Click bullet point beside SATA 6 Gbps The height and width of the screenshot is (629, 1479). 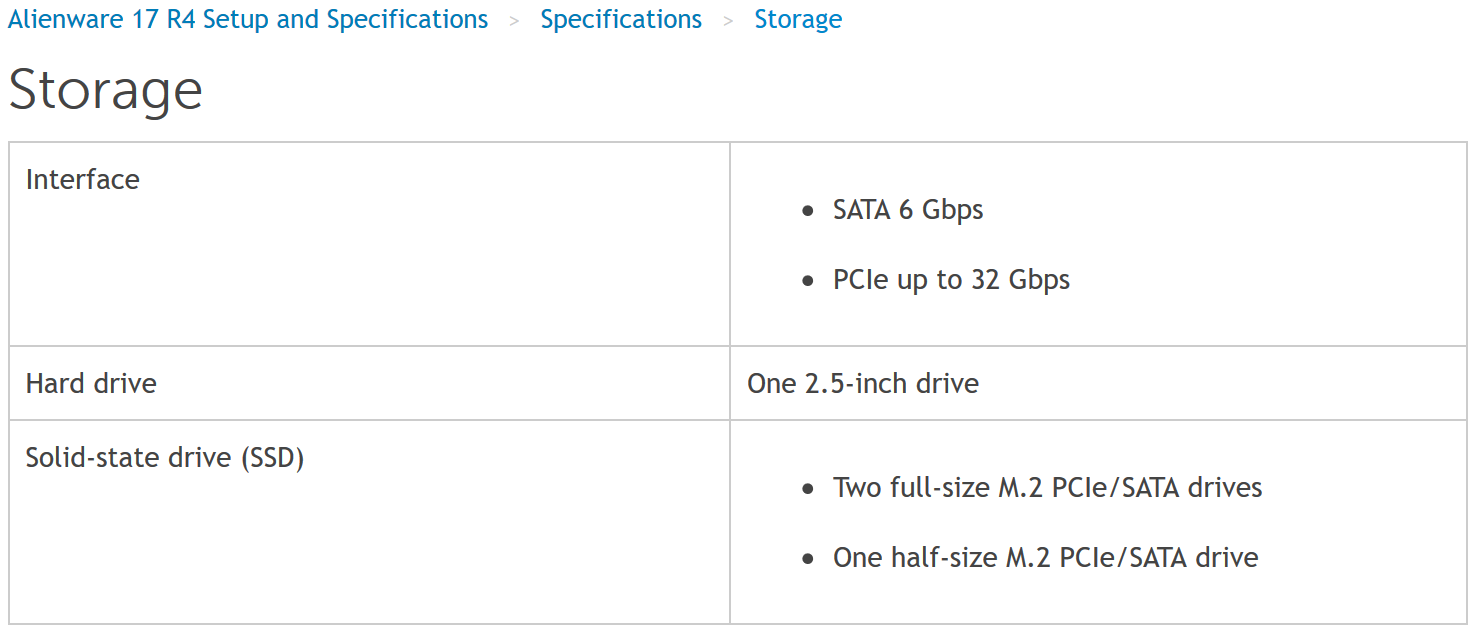click(x=808, y=211)
